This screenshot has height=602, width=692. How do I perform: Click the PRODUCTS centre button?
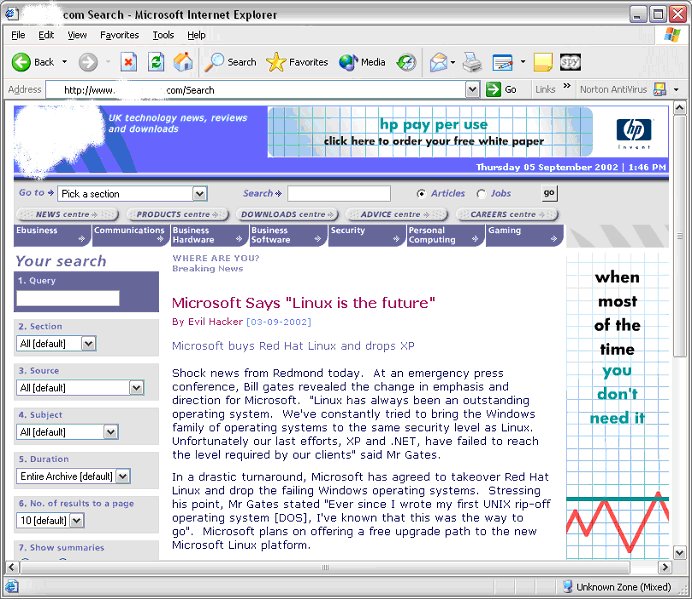coord(177,214)
